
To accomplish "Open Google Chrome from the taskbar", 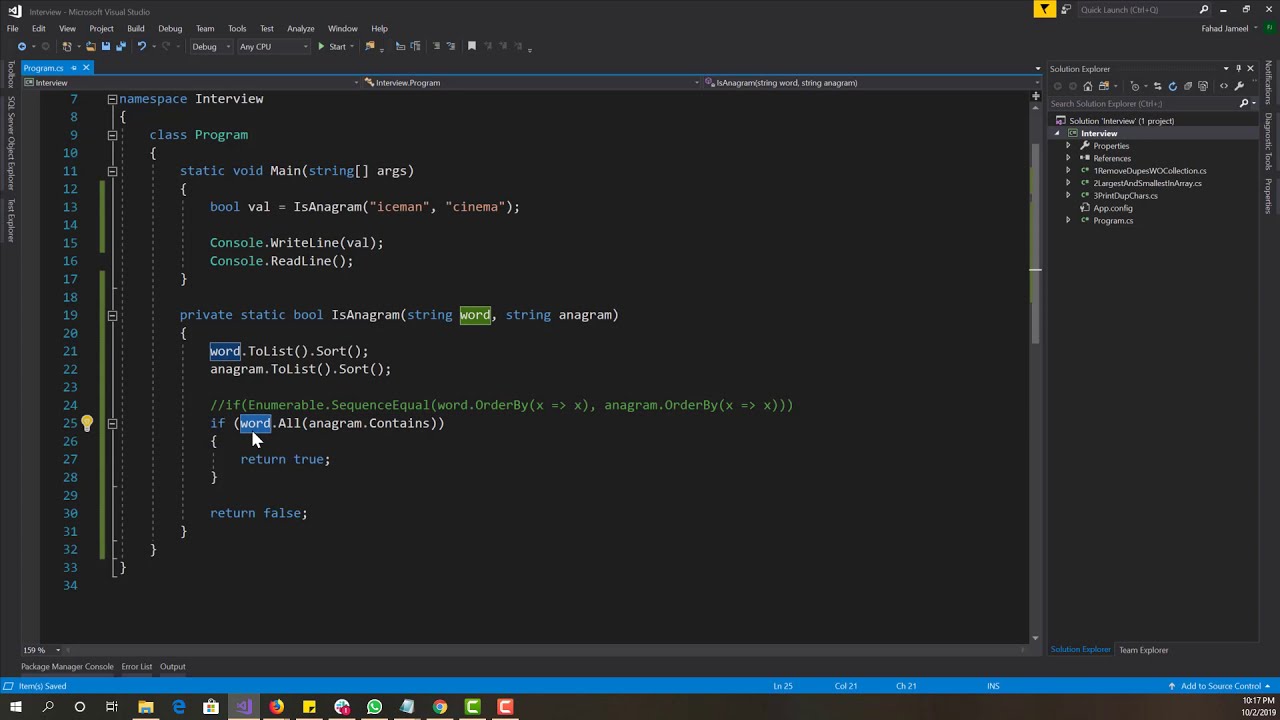I will click(x=440, y=707).
